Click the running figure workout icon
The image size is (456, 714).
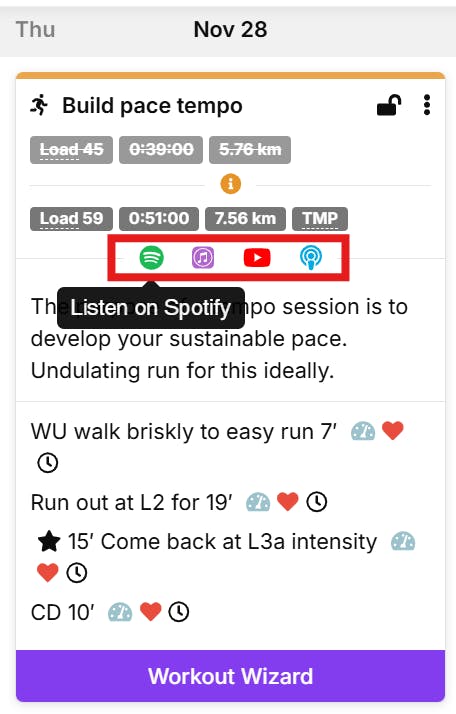[x=39, y=105]
